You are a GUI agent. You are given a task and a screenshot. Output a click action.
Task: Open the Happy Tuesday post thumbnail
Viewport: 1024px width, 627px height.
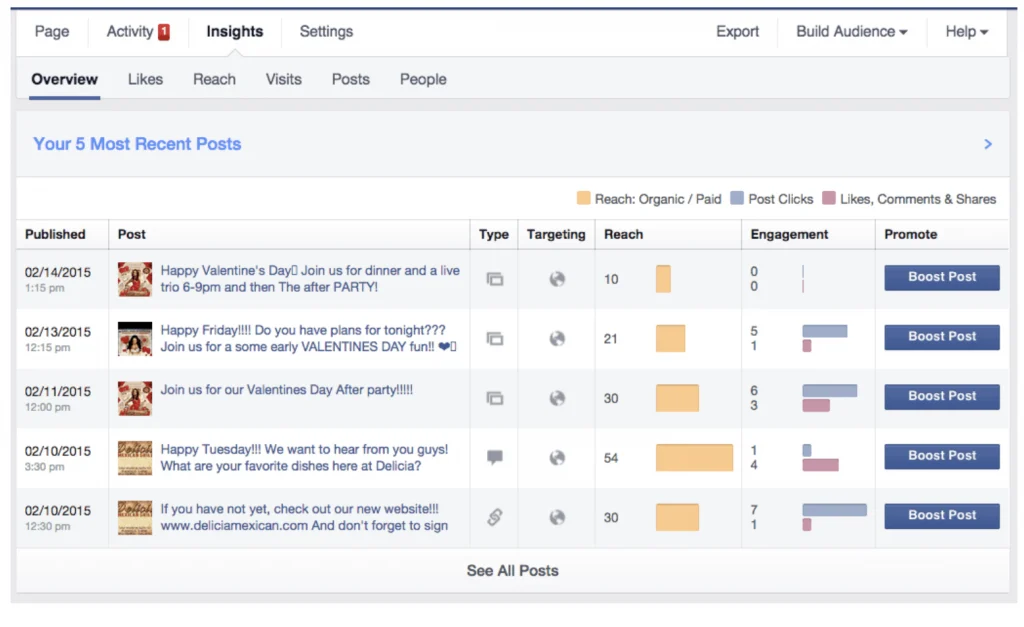tap(135, 458)
